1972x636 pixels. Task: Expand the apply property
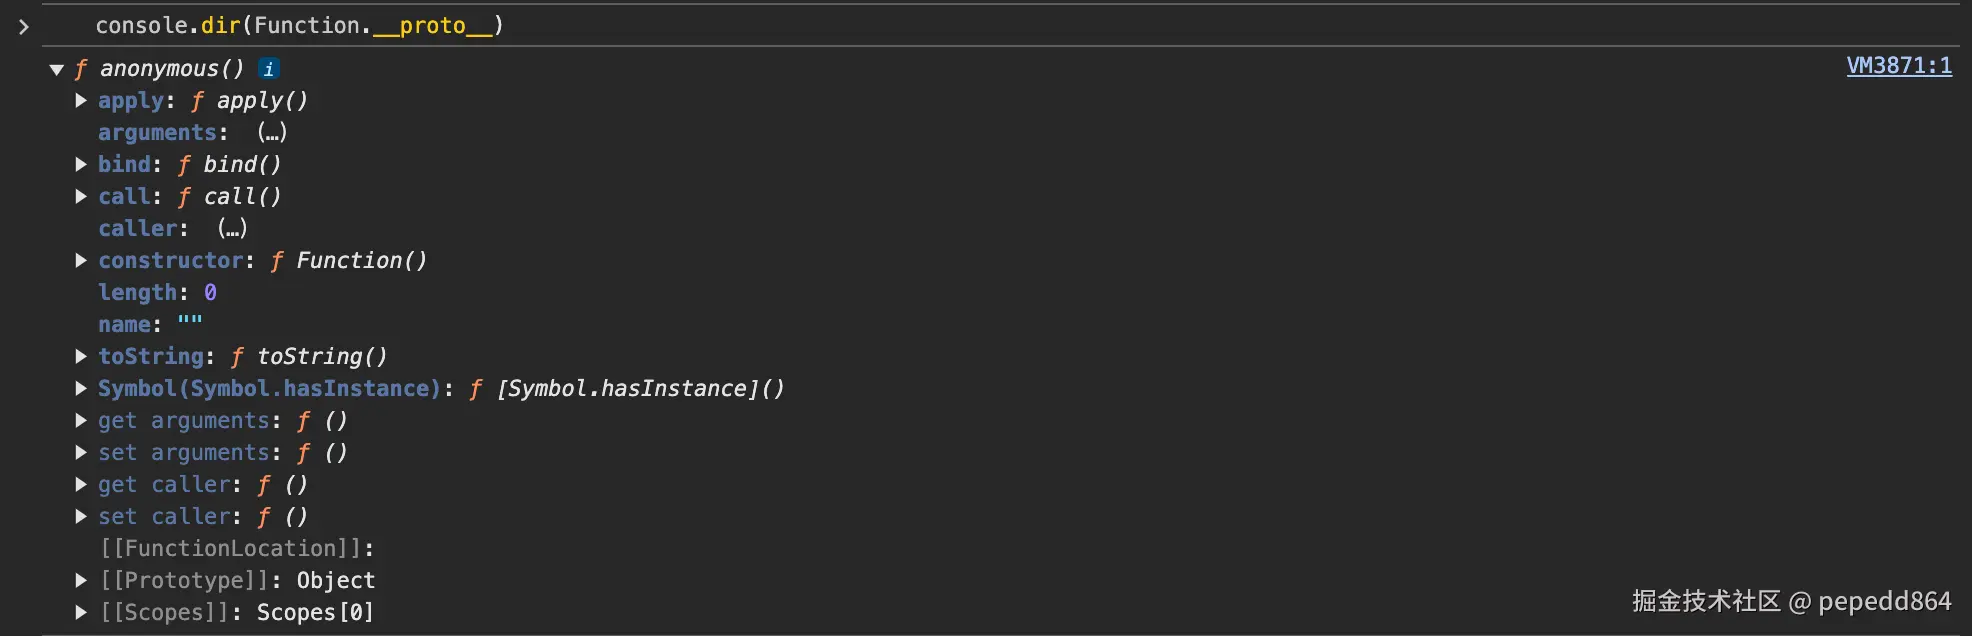[x=82, y=101]
